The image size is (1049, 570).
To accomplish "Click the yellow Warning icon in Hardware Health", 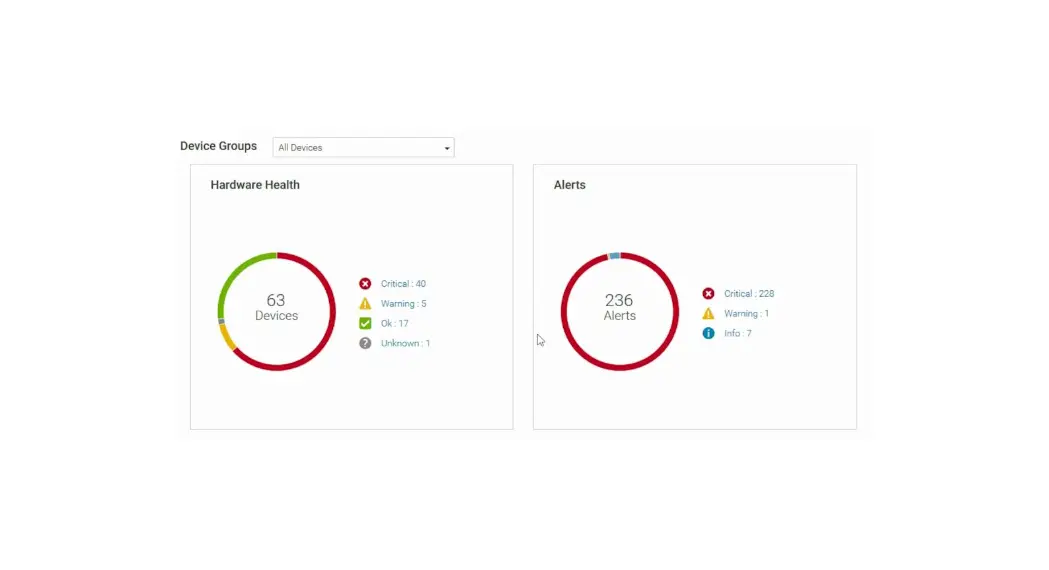I will 365,303.
